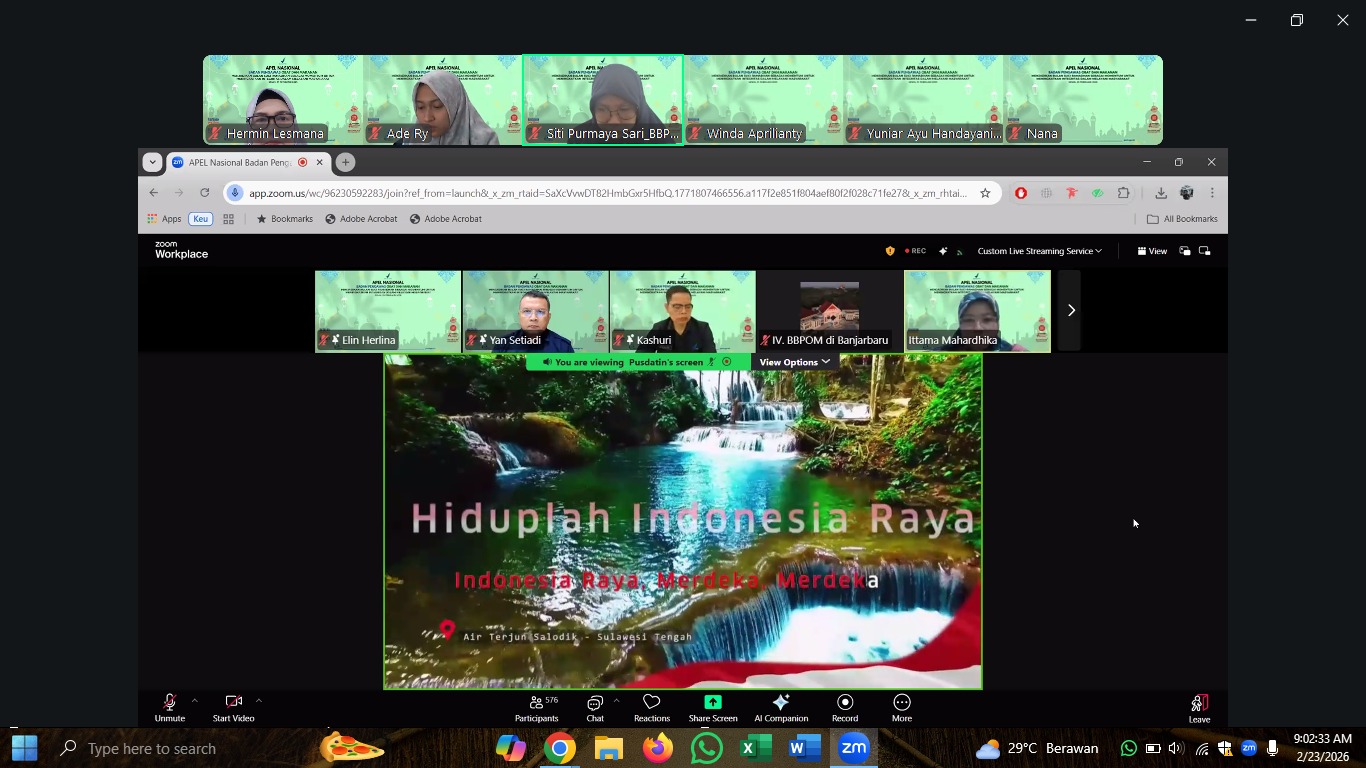Open AI Companion
Screen dimensions: 1366x768
[x=781, y=707]
